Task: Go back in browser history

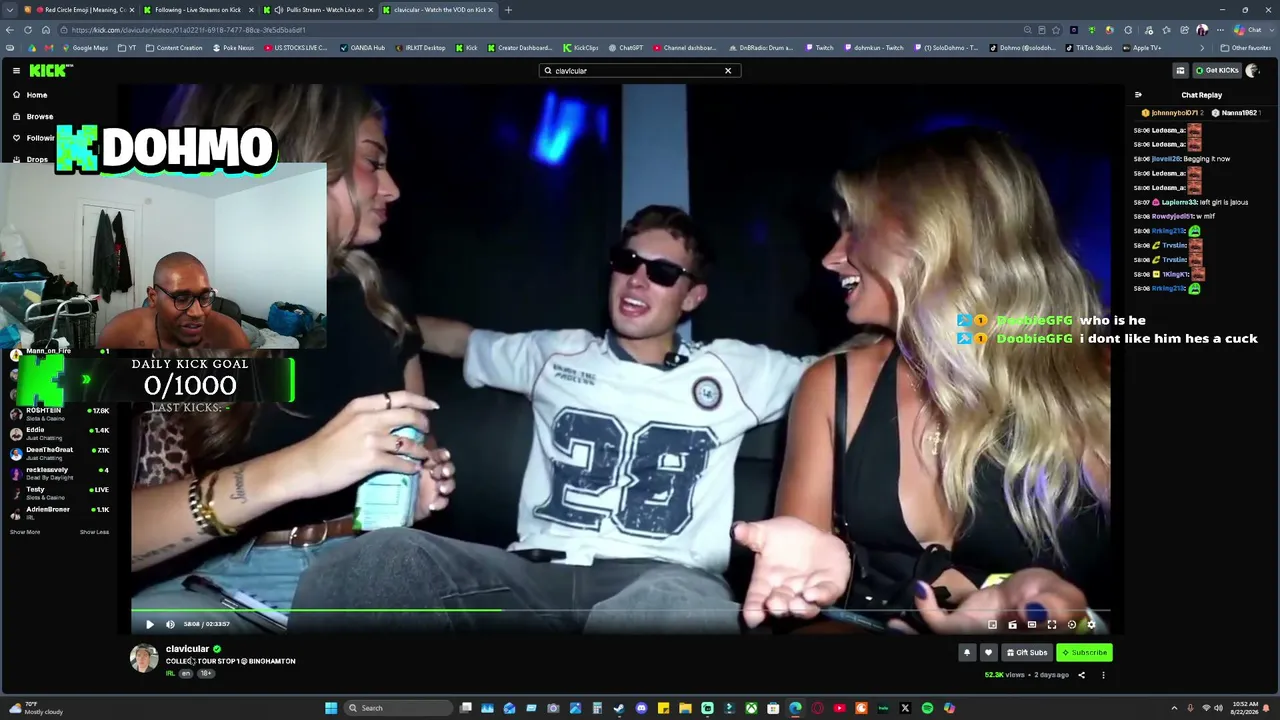Action: coord(11,30)
